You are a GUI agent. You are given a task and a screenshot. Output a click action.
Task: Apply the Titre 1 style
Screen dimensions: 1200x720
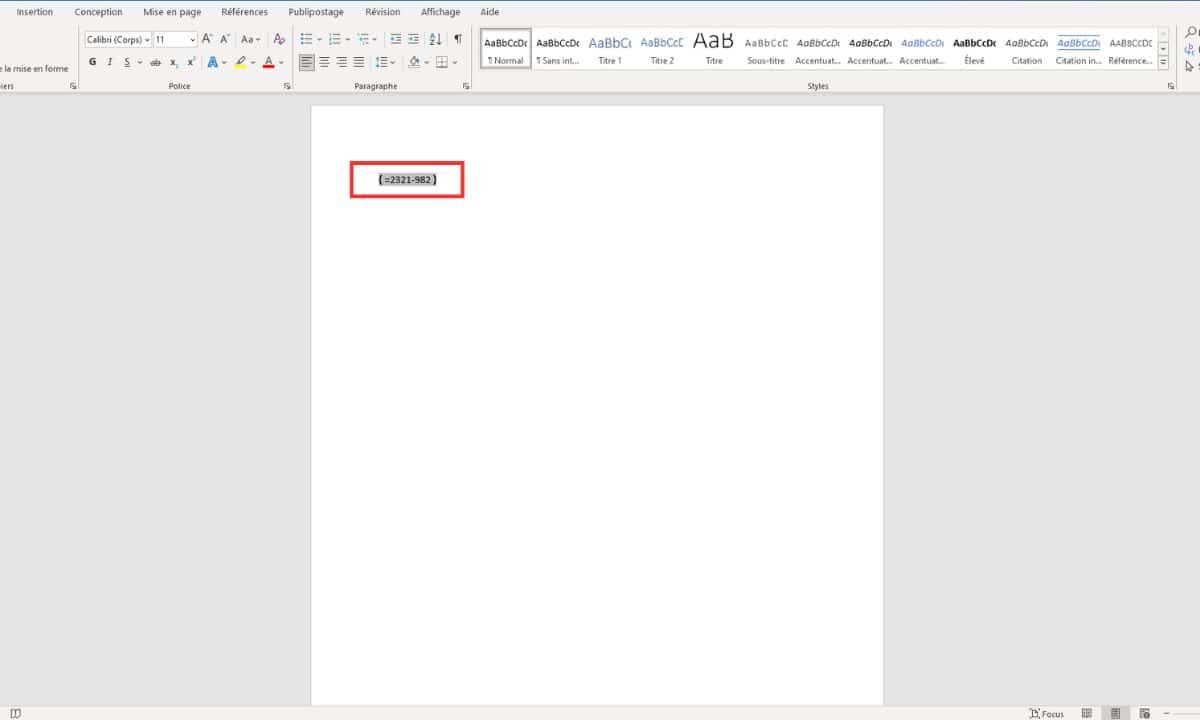coord(610,49)
